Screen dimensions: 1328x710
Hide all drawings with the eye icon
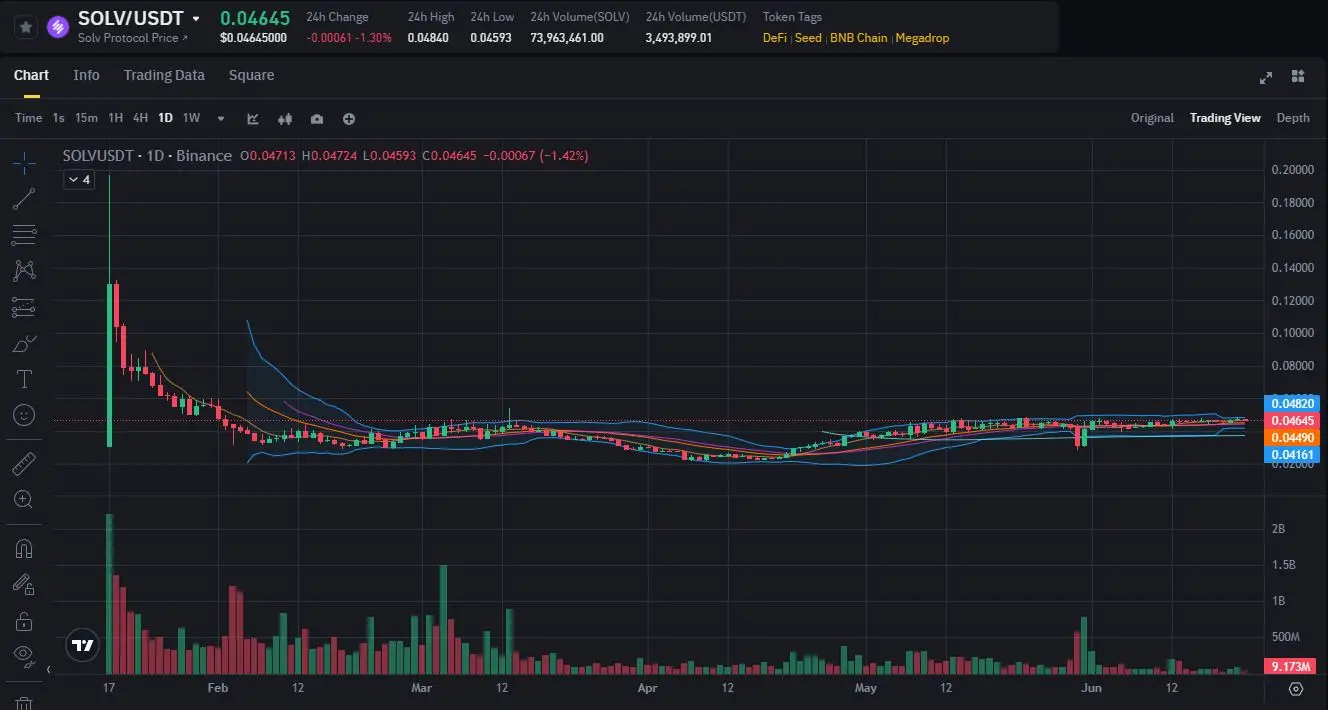tap(25, 656)
